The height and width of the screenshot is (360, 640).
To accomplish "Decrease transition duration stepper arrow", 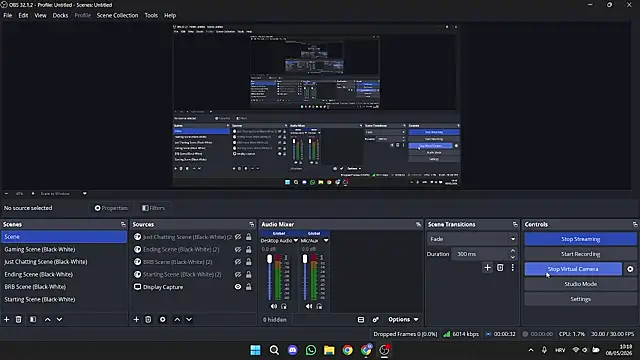I will click(x=513, y=257).
